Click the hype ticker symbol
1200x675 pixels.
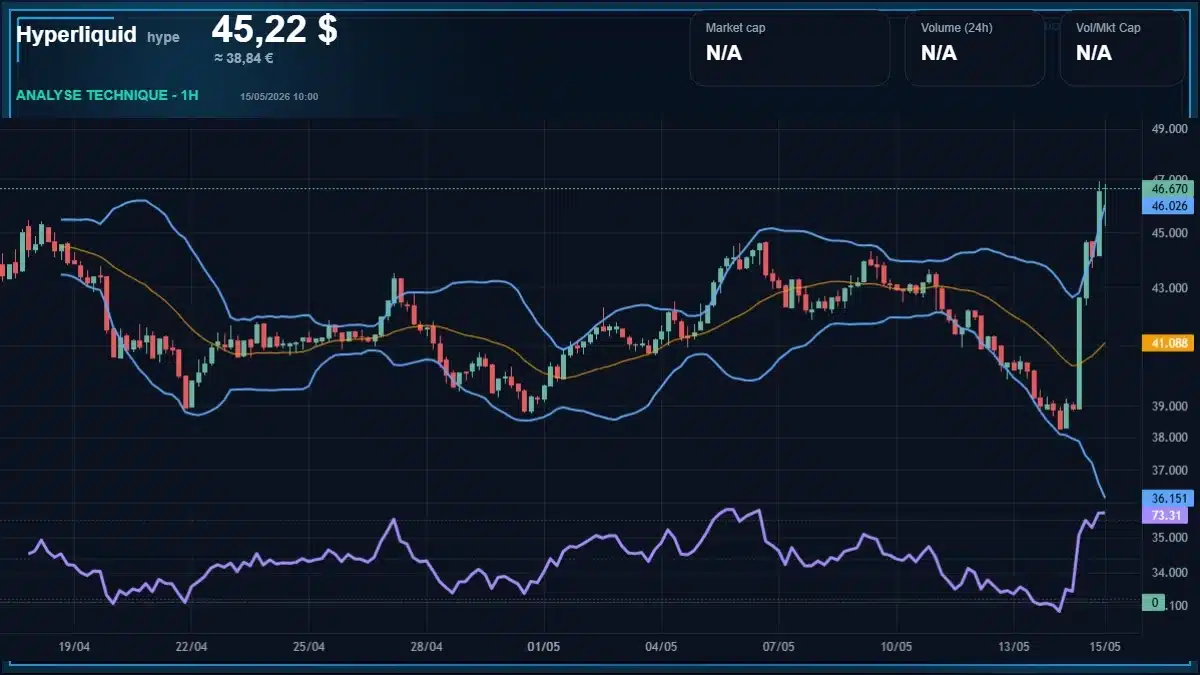click(163, 37)
